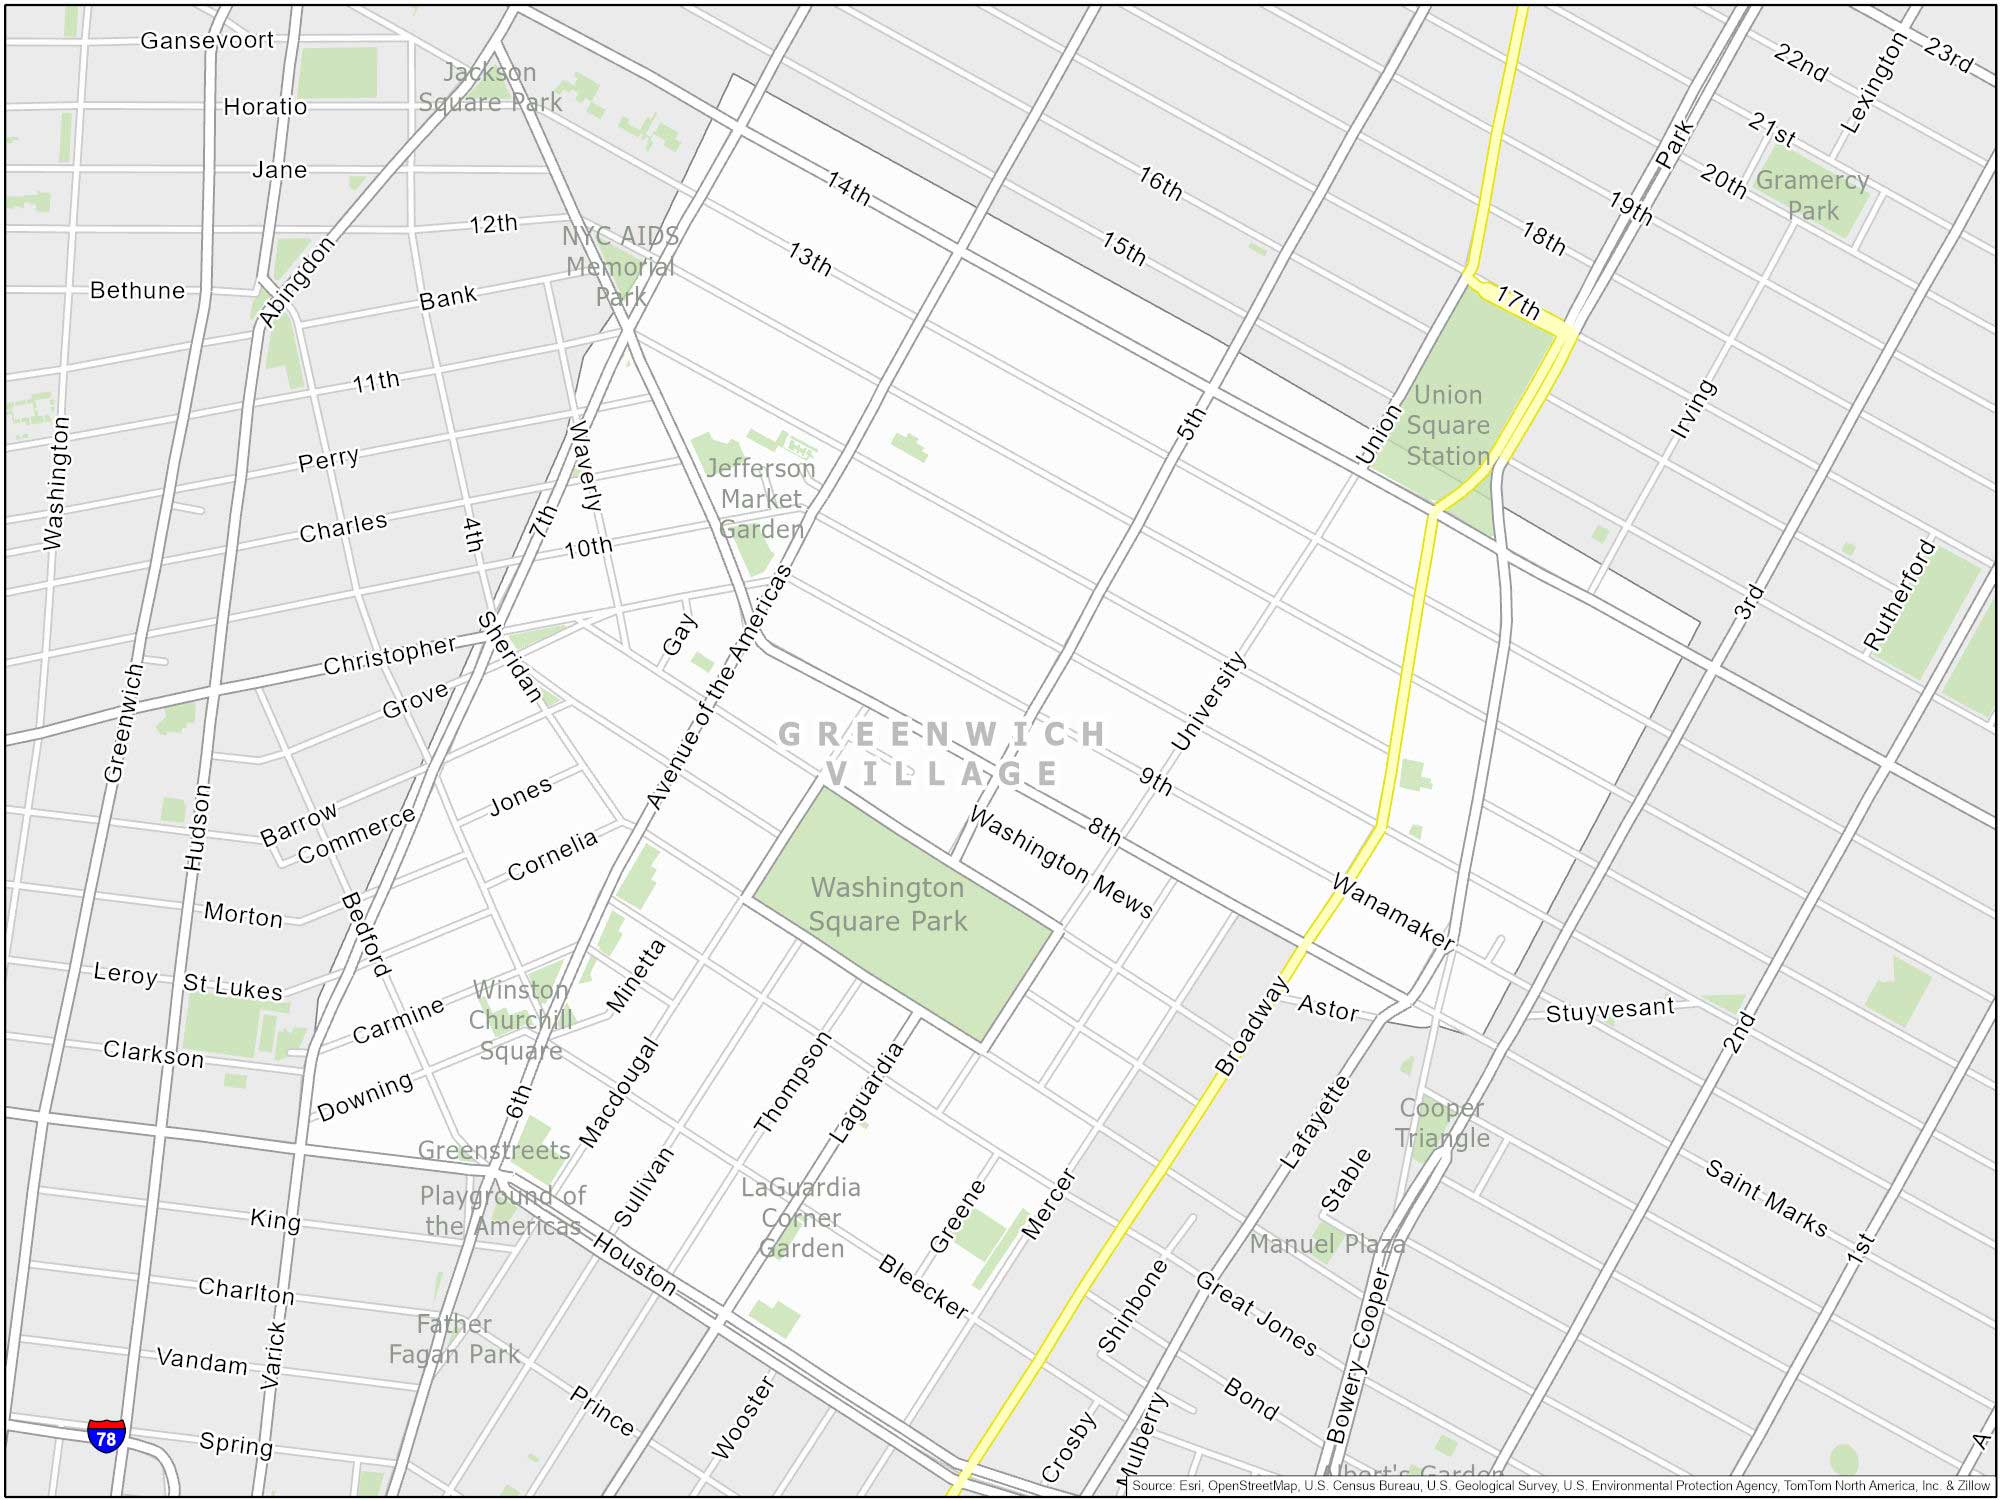Select the Rutherford street label

(x=1900, y=595)
